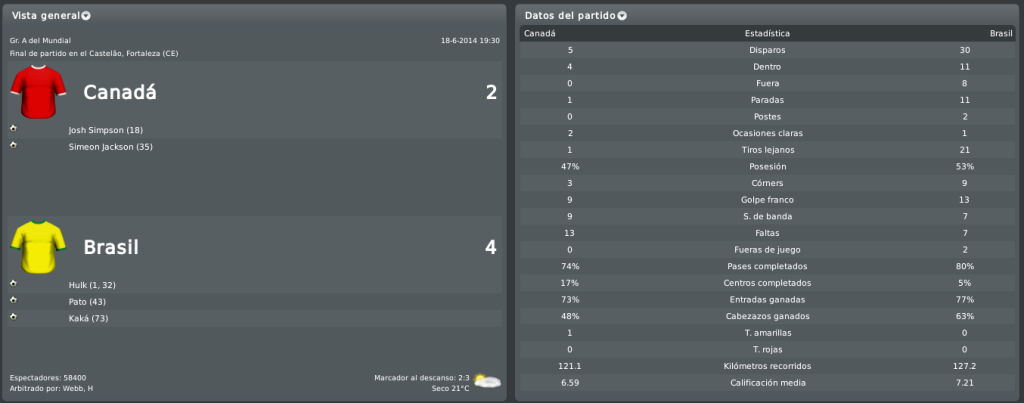Open the Brasil team name link
The width and height of the screenshot is (1024, 403).
tap(111, 248)
